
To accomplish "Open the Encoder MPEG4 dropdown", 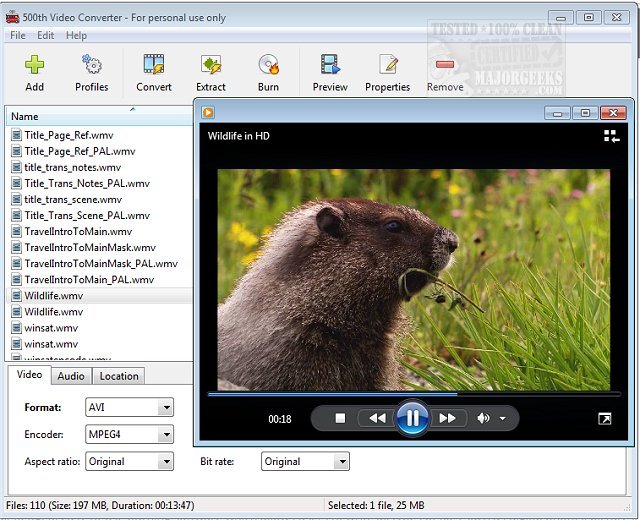I will click(166, 435).
